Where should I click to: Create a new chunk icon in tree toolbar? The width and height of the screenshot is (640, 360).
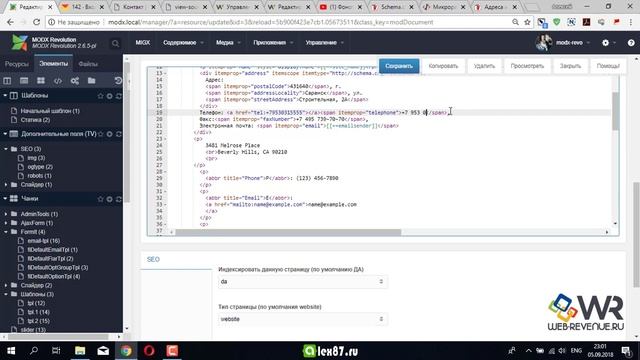[41, 81]
